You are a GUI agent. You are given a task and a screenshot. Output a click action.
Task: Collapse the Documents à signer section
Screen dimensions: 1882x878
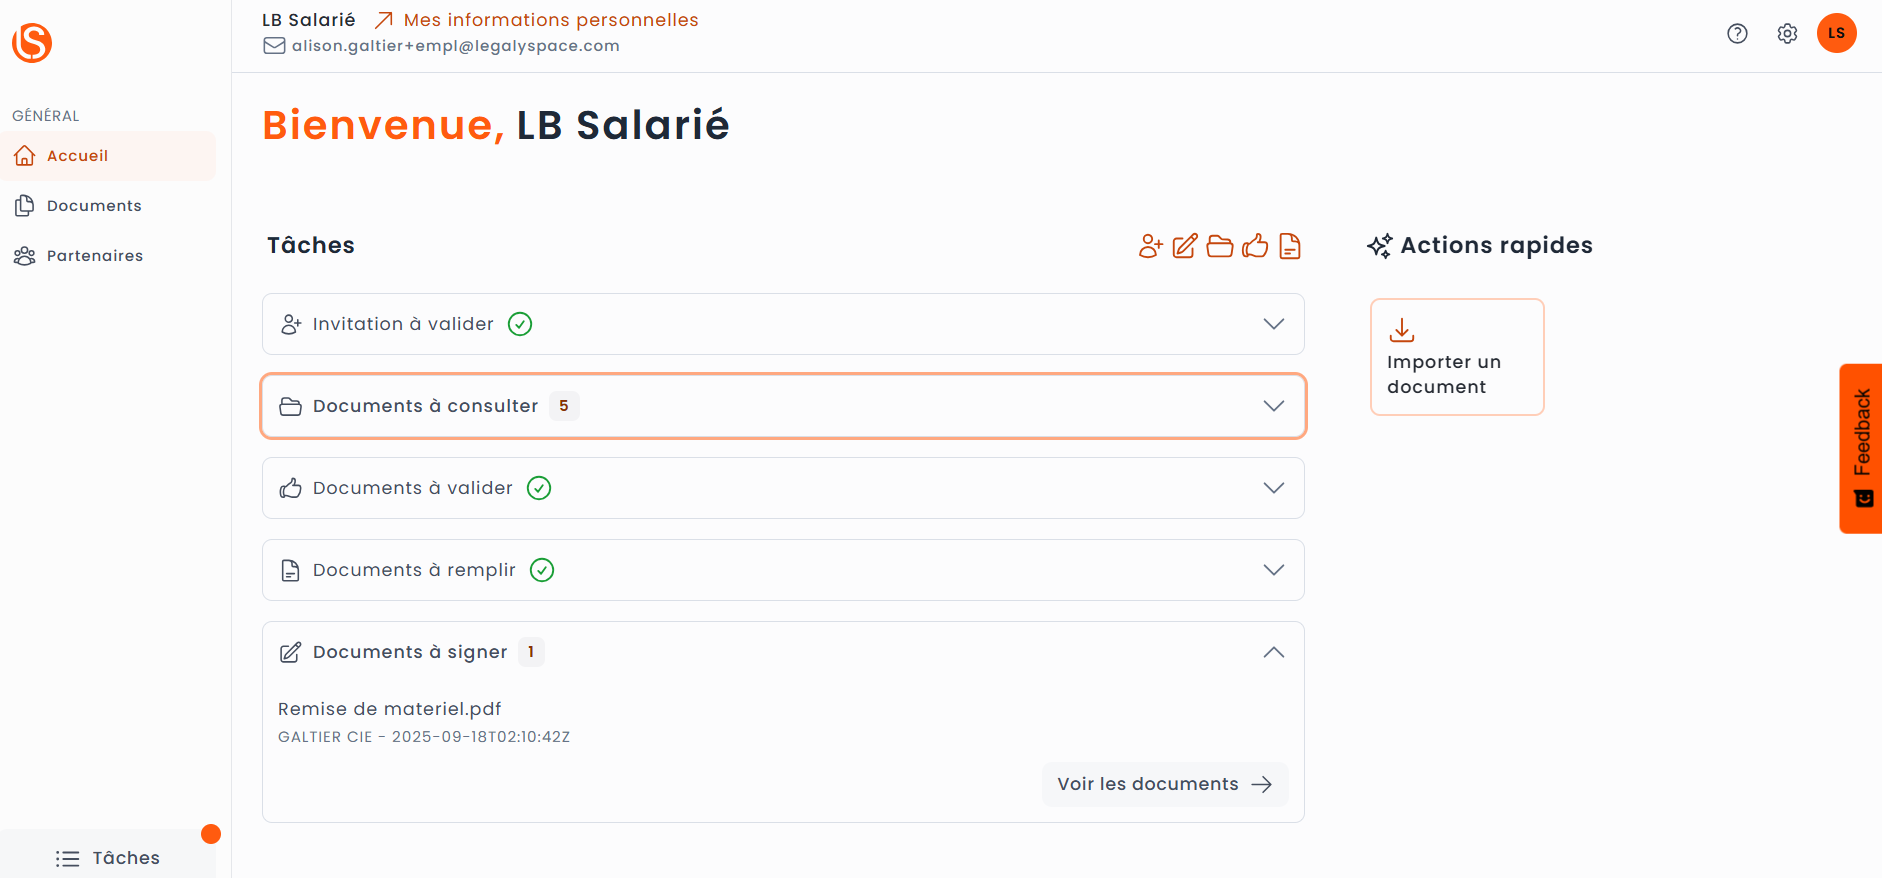pos(1273,652)
